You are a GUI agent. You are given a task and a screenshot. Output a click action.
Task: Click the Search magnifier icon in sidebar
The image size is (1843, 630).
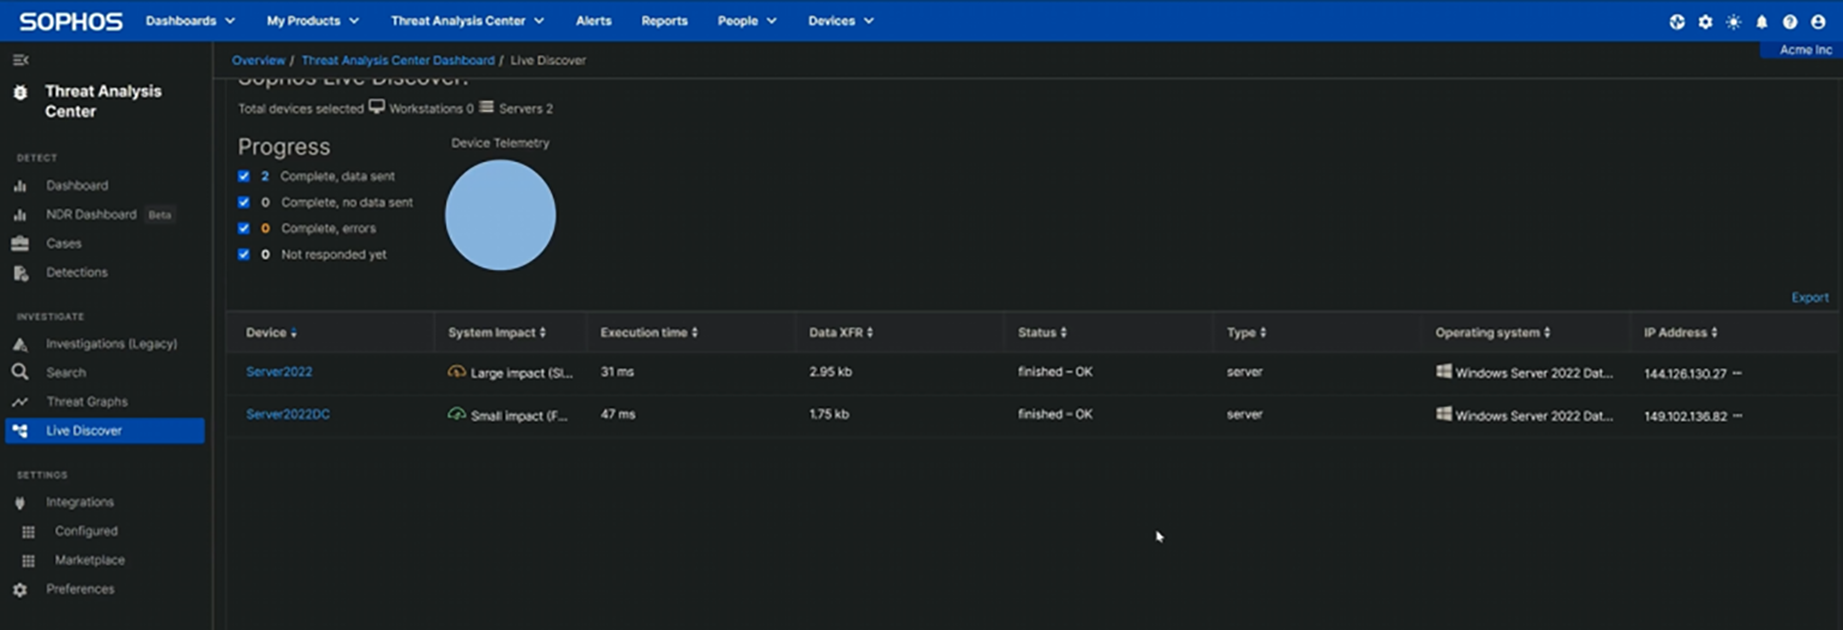pos(20,372)
